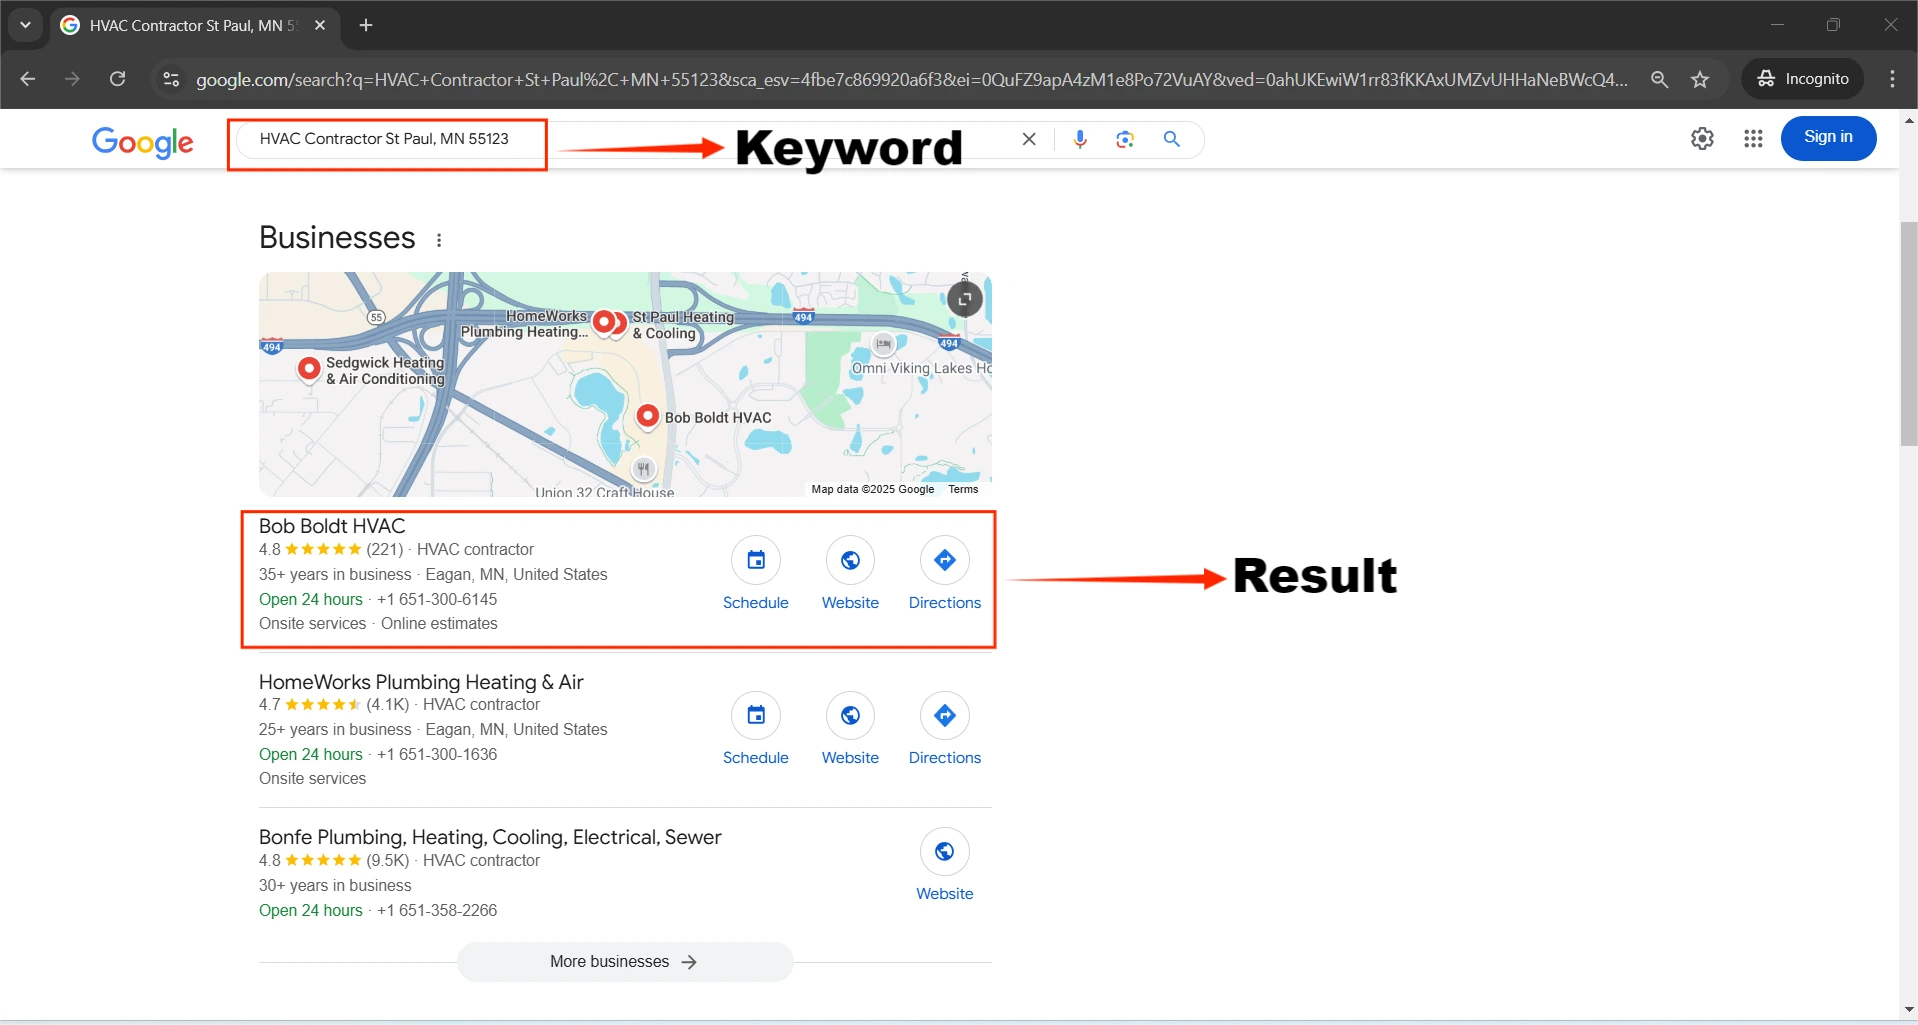Screen dimensions: 1918x1025
Task: Click Omni Viking Lakes hotel marker
Action: [x=883, y=345]
